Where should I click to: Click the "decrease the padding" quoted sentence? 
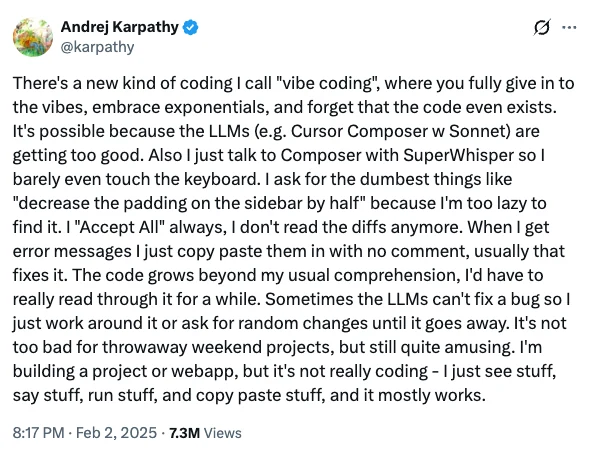(188, 203)
